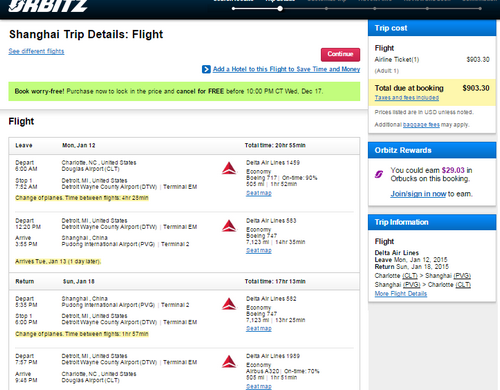Click the Delta logo for flight 582
500x390 pixels.
[229, 304]
